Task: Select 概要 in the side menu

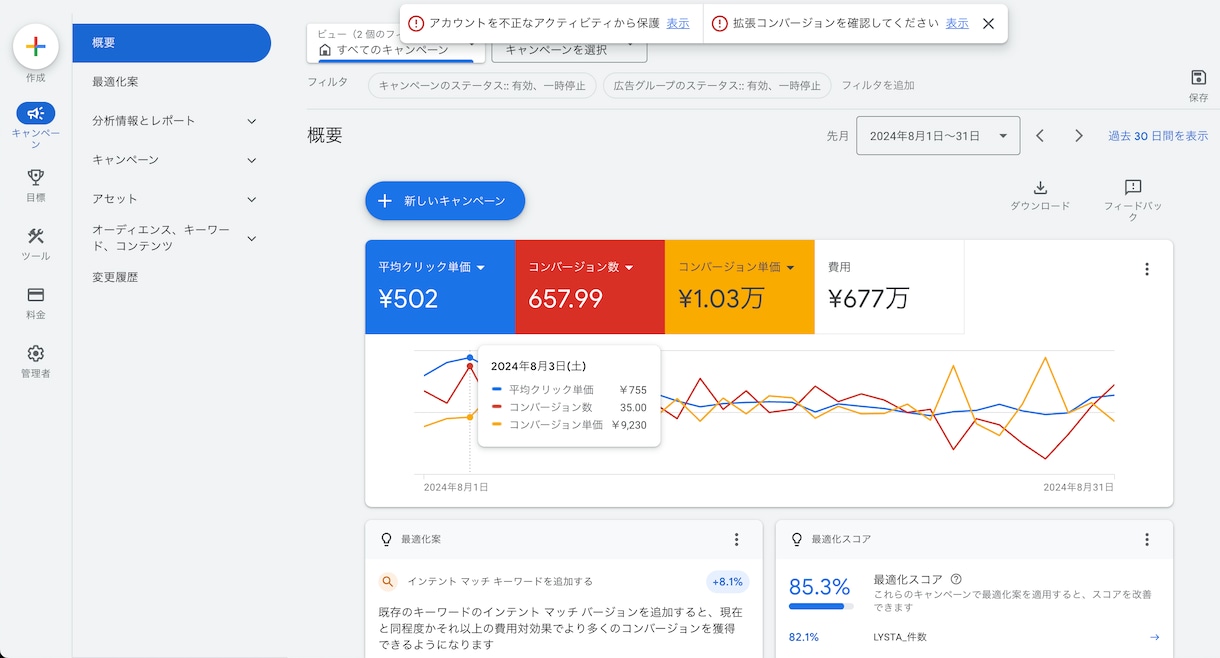Action: click(x=171, y=43)
